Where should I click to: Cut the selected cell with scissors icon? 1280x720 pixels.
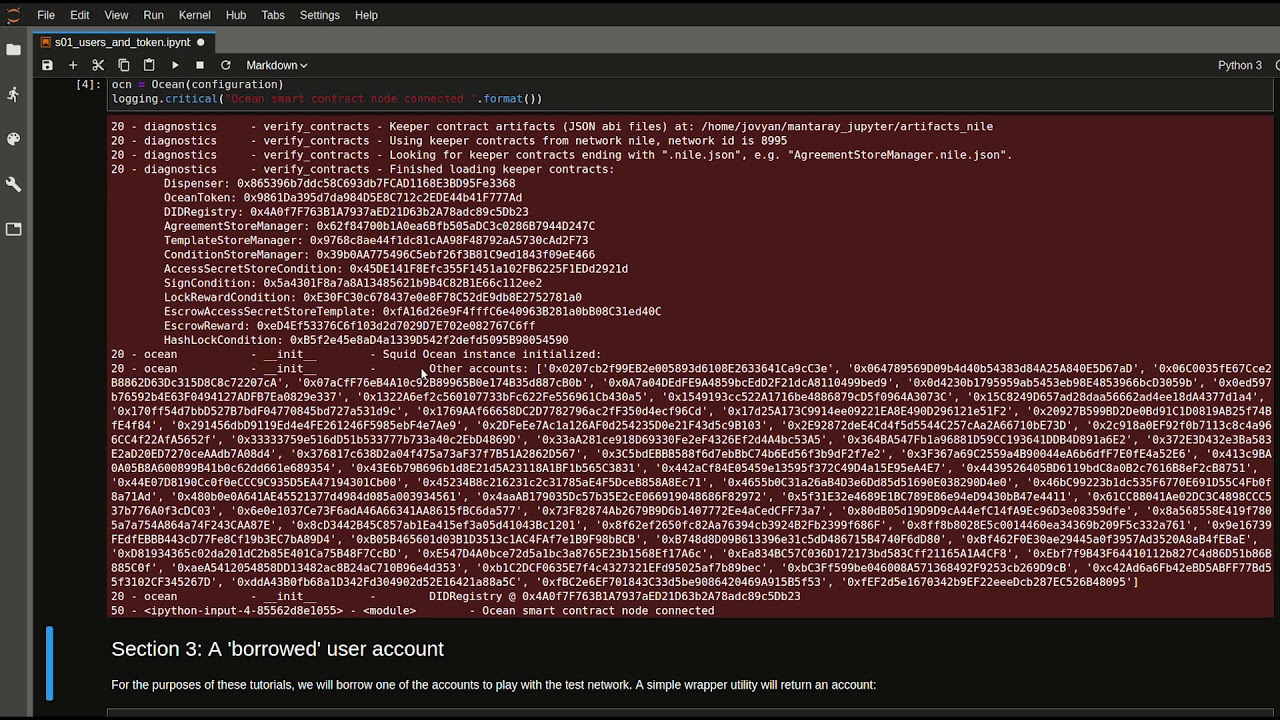coord(98,65)
